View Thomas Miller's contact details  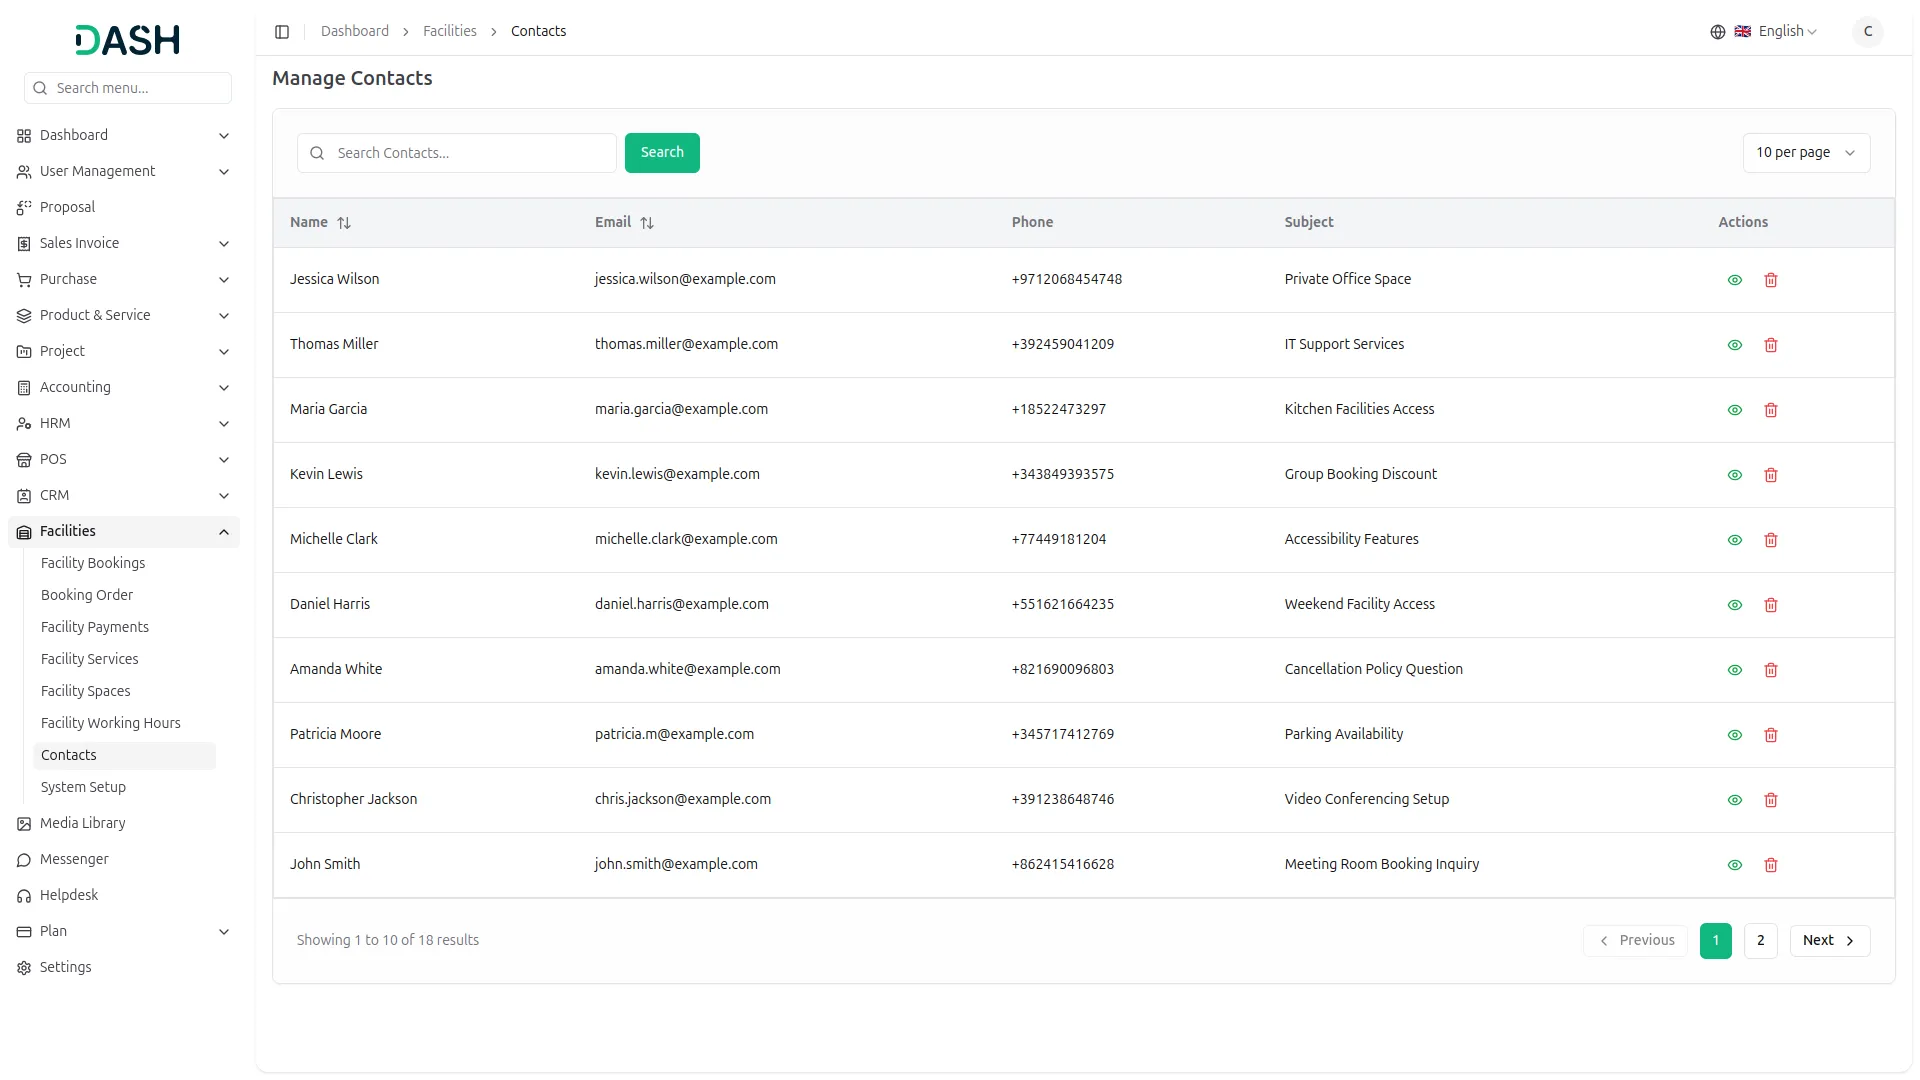tap(1735, 345)
